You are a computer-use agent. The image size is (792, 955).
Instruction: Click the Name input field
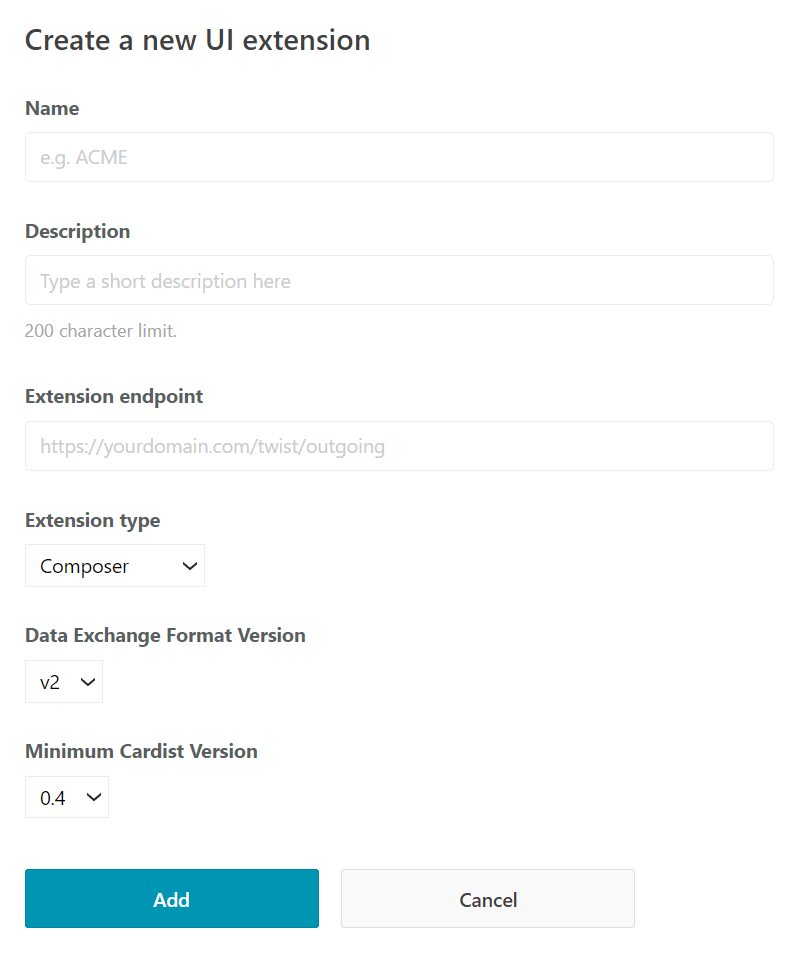point(399,156)
